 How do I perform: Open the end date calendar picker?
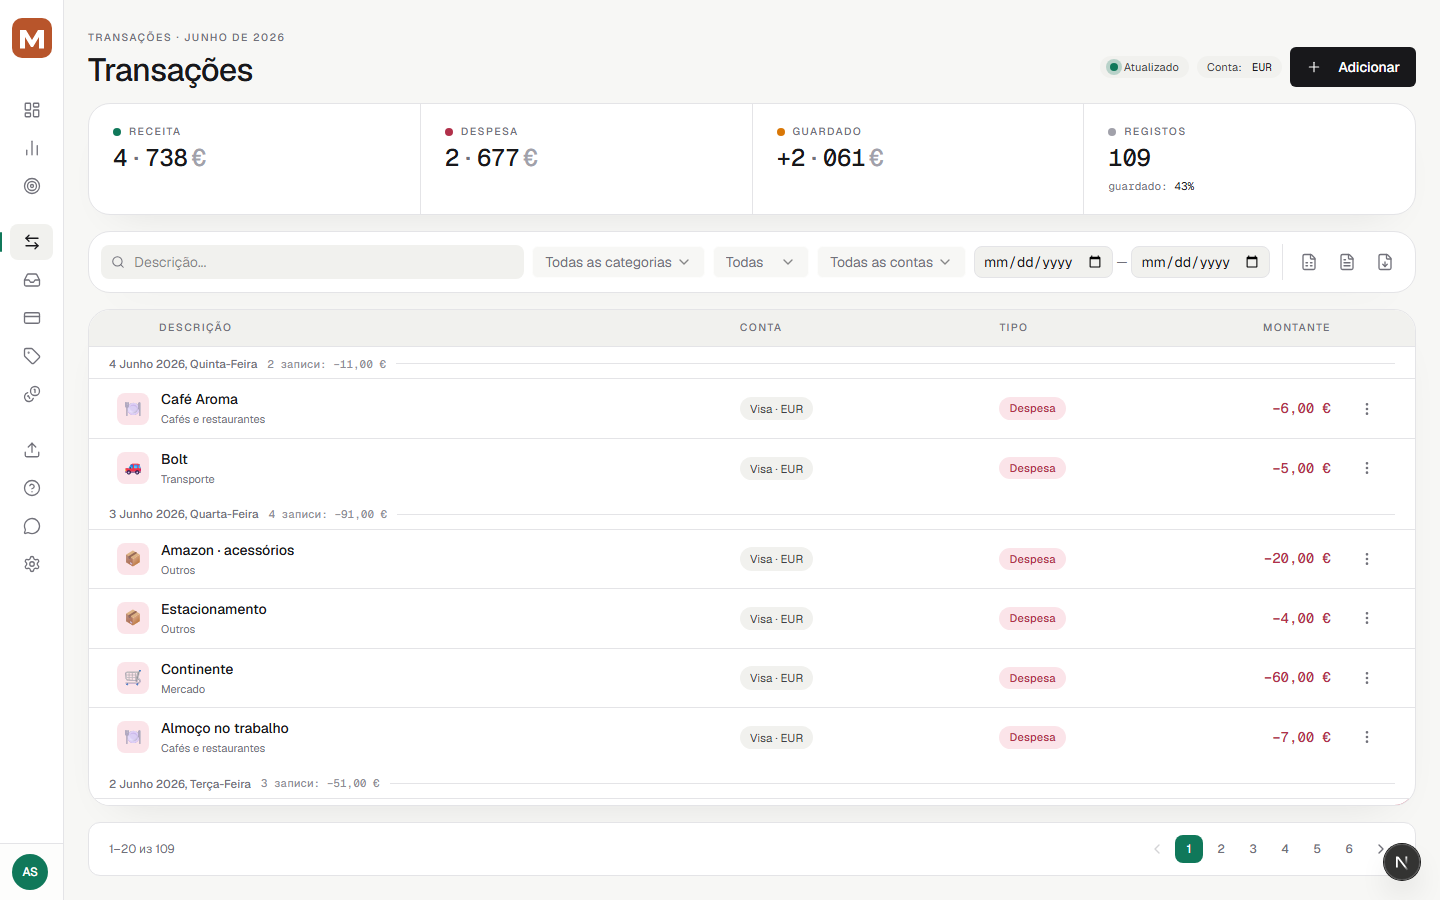point(1252,262)
